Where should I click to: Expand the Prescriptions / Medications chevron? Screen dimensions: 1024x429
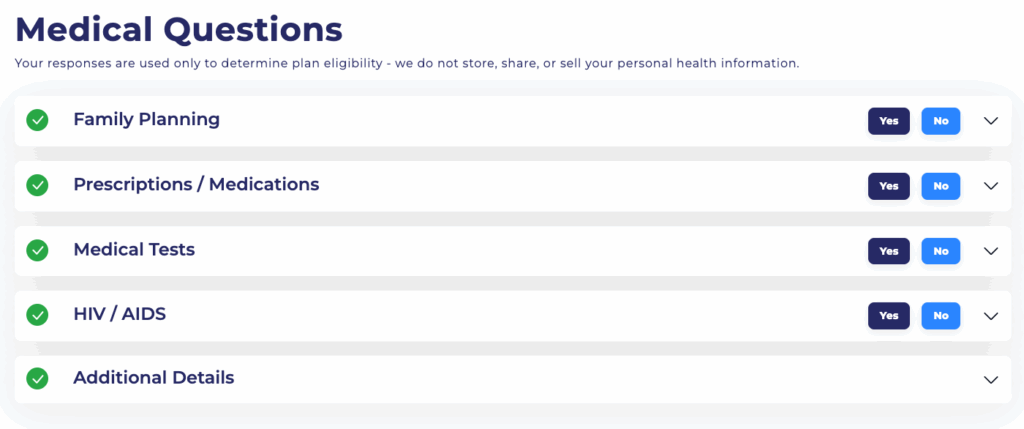(x=991, y=186)
